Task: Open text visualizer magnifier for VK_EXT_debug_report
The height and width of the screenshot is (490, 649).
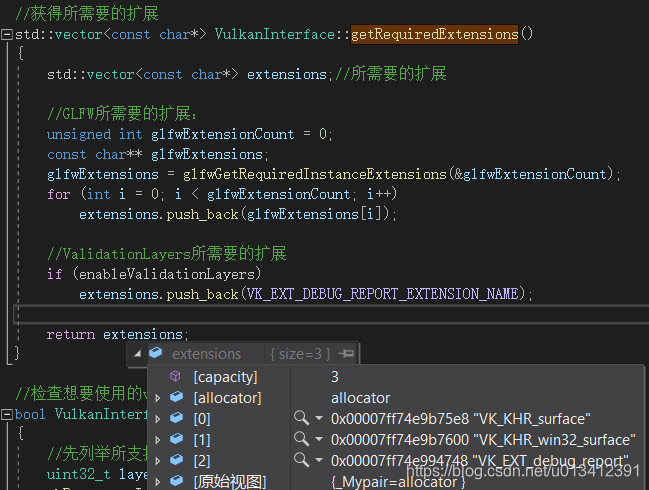Action: (x=301, y=459)
